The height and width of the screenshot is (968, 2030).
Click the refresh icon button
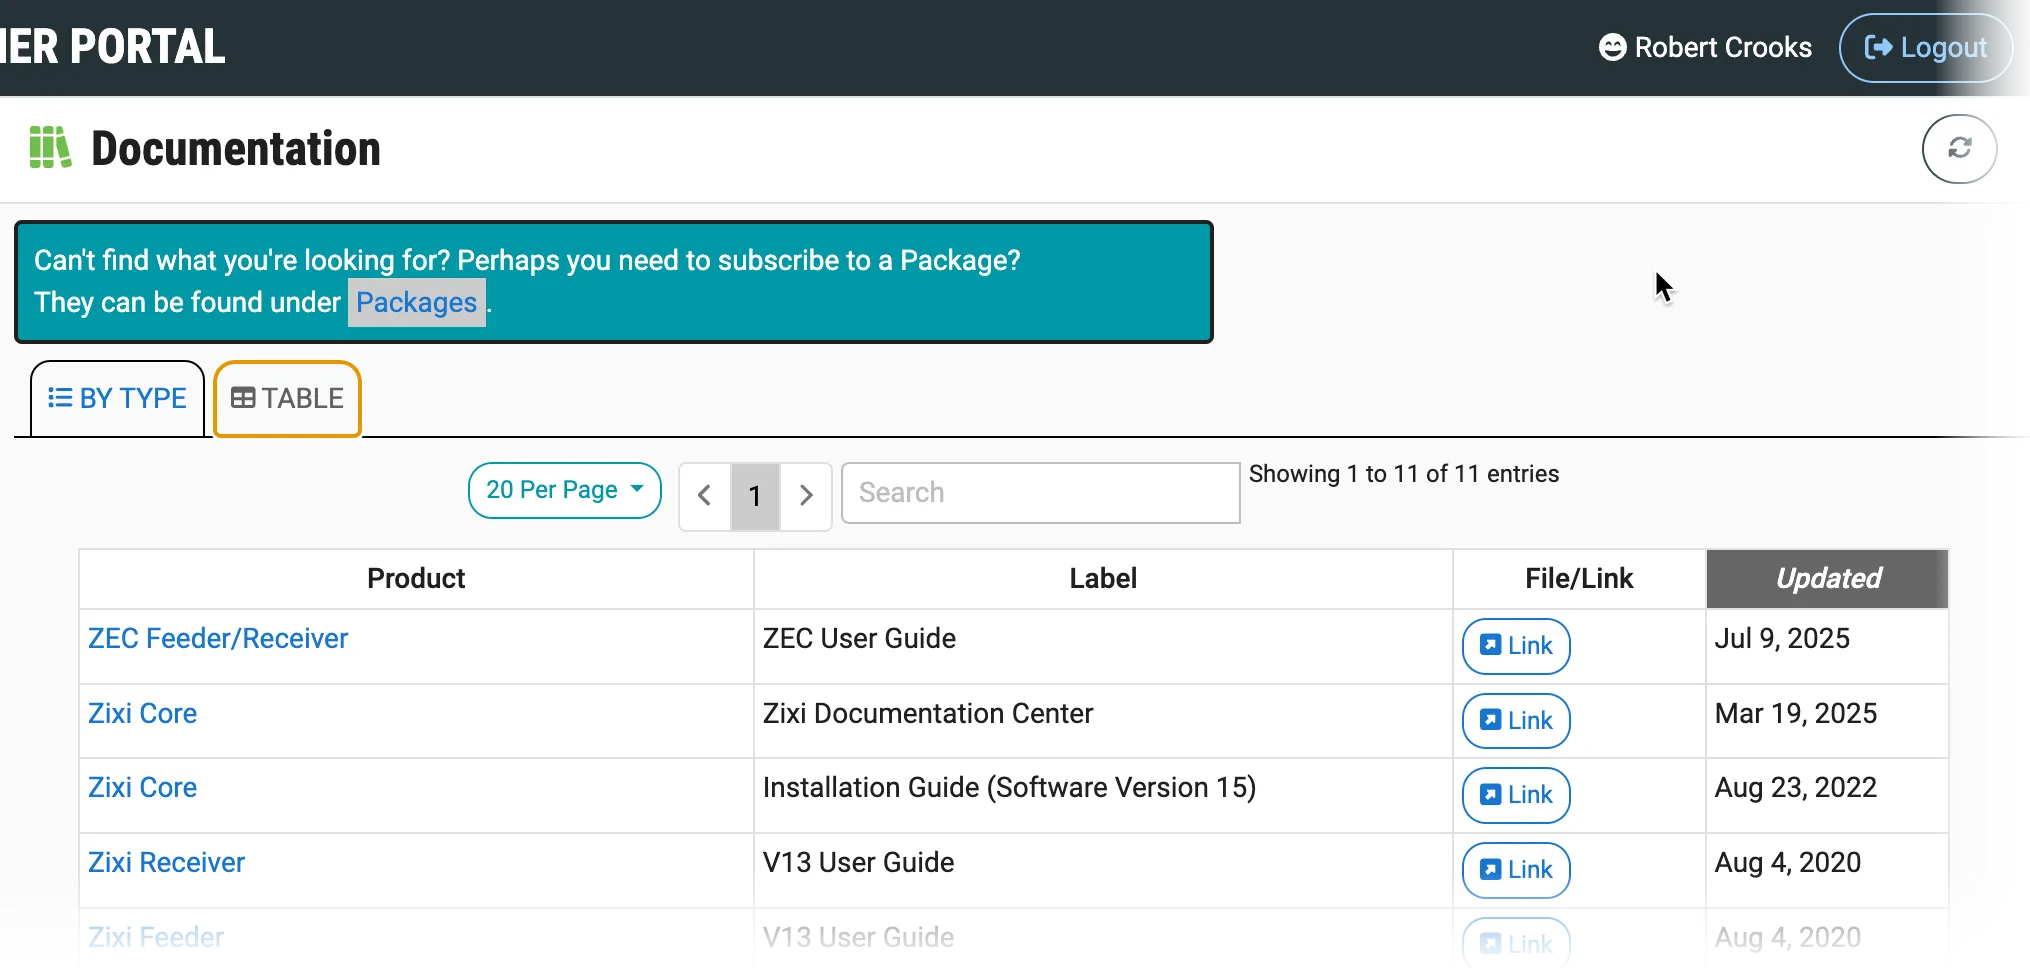coord(1959,149)
